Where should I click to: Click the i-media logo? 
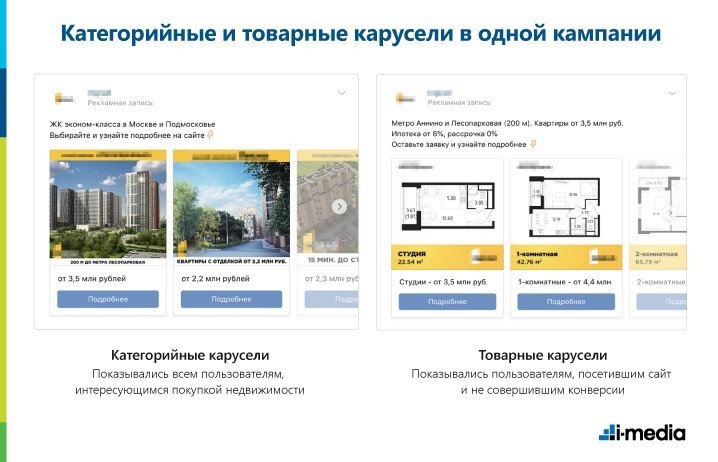tap(642, 432)
